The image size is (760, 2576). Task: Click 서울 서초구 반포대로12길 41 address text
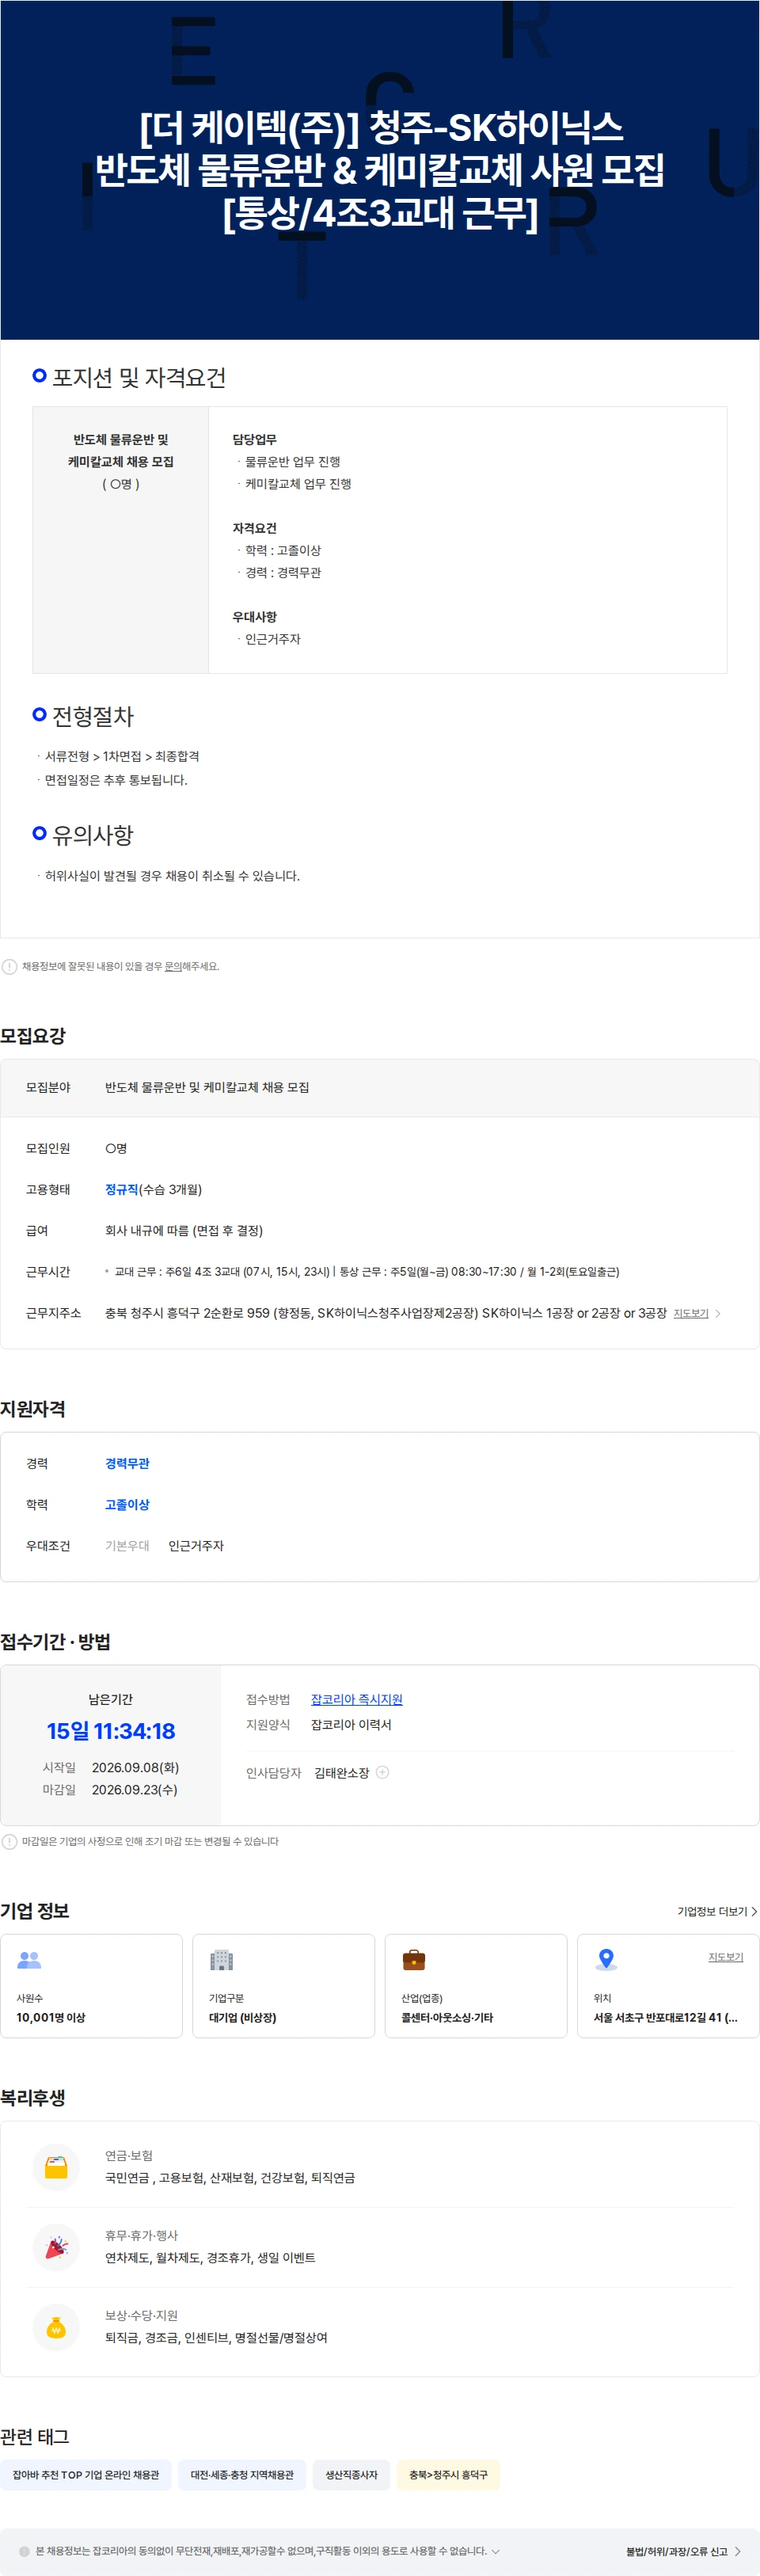tap(665, 2017)
